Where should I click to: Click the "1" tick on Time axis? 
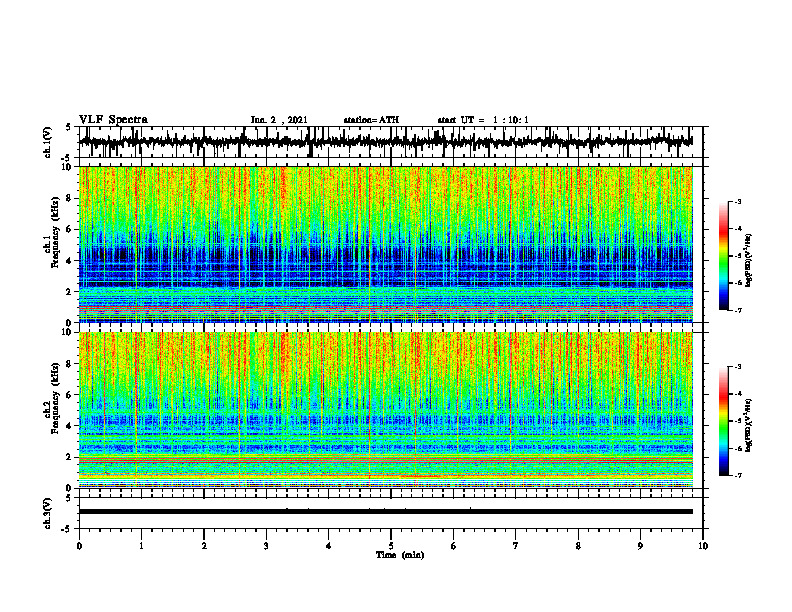click(141, 546)
